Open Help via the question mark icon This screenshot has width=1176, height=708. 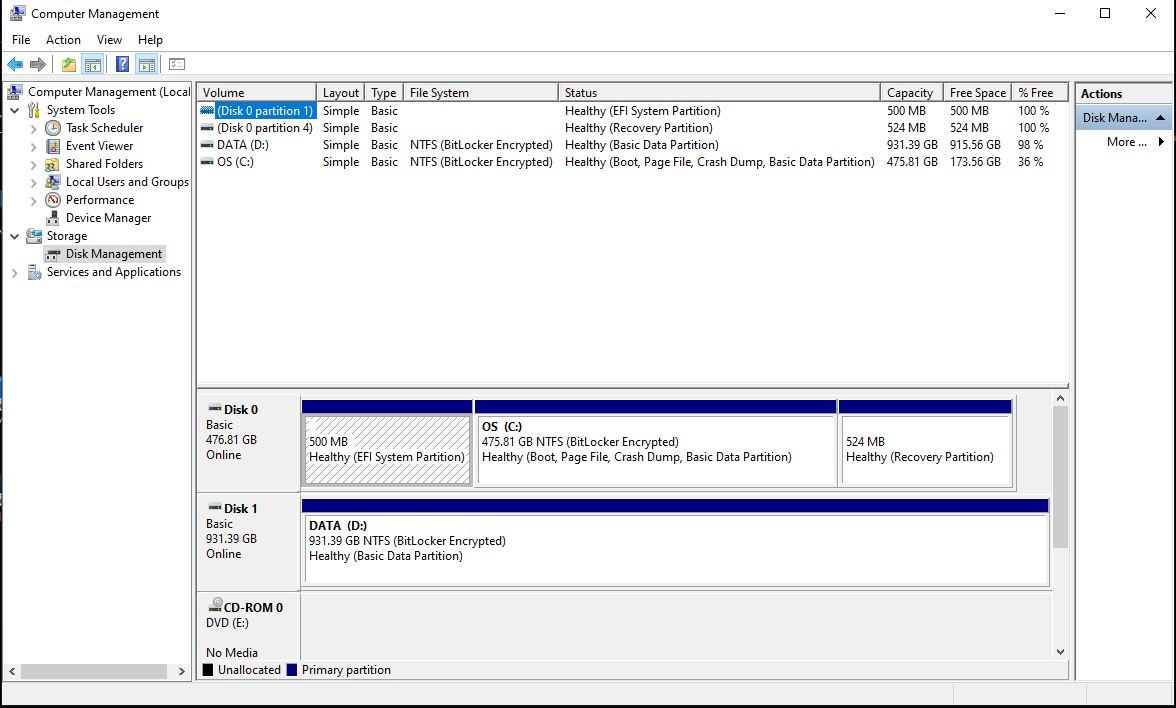(122, 64)
